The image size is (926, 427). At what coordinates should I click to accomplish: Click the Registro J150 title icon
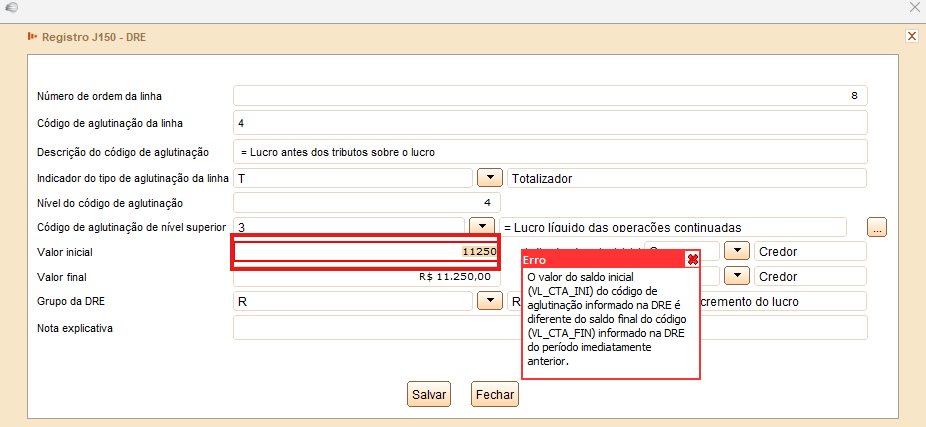tap(32, 37)
